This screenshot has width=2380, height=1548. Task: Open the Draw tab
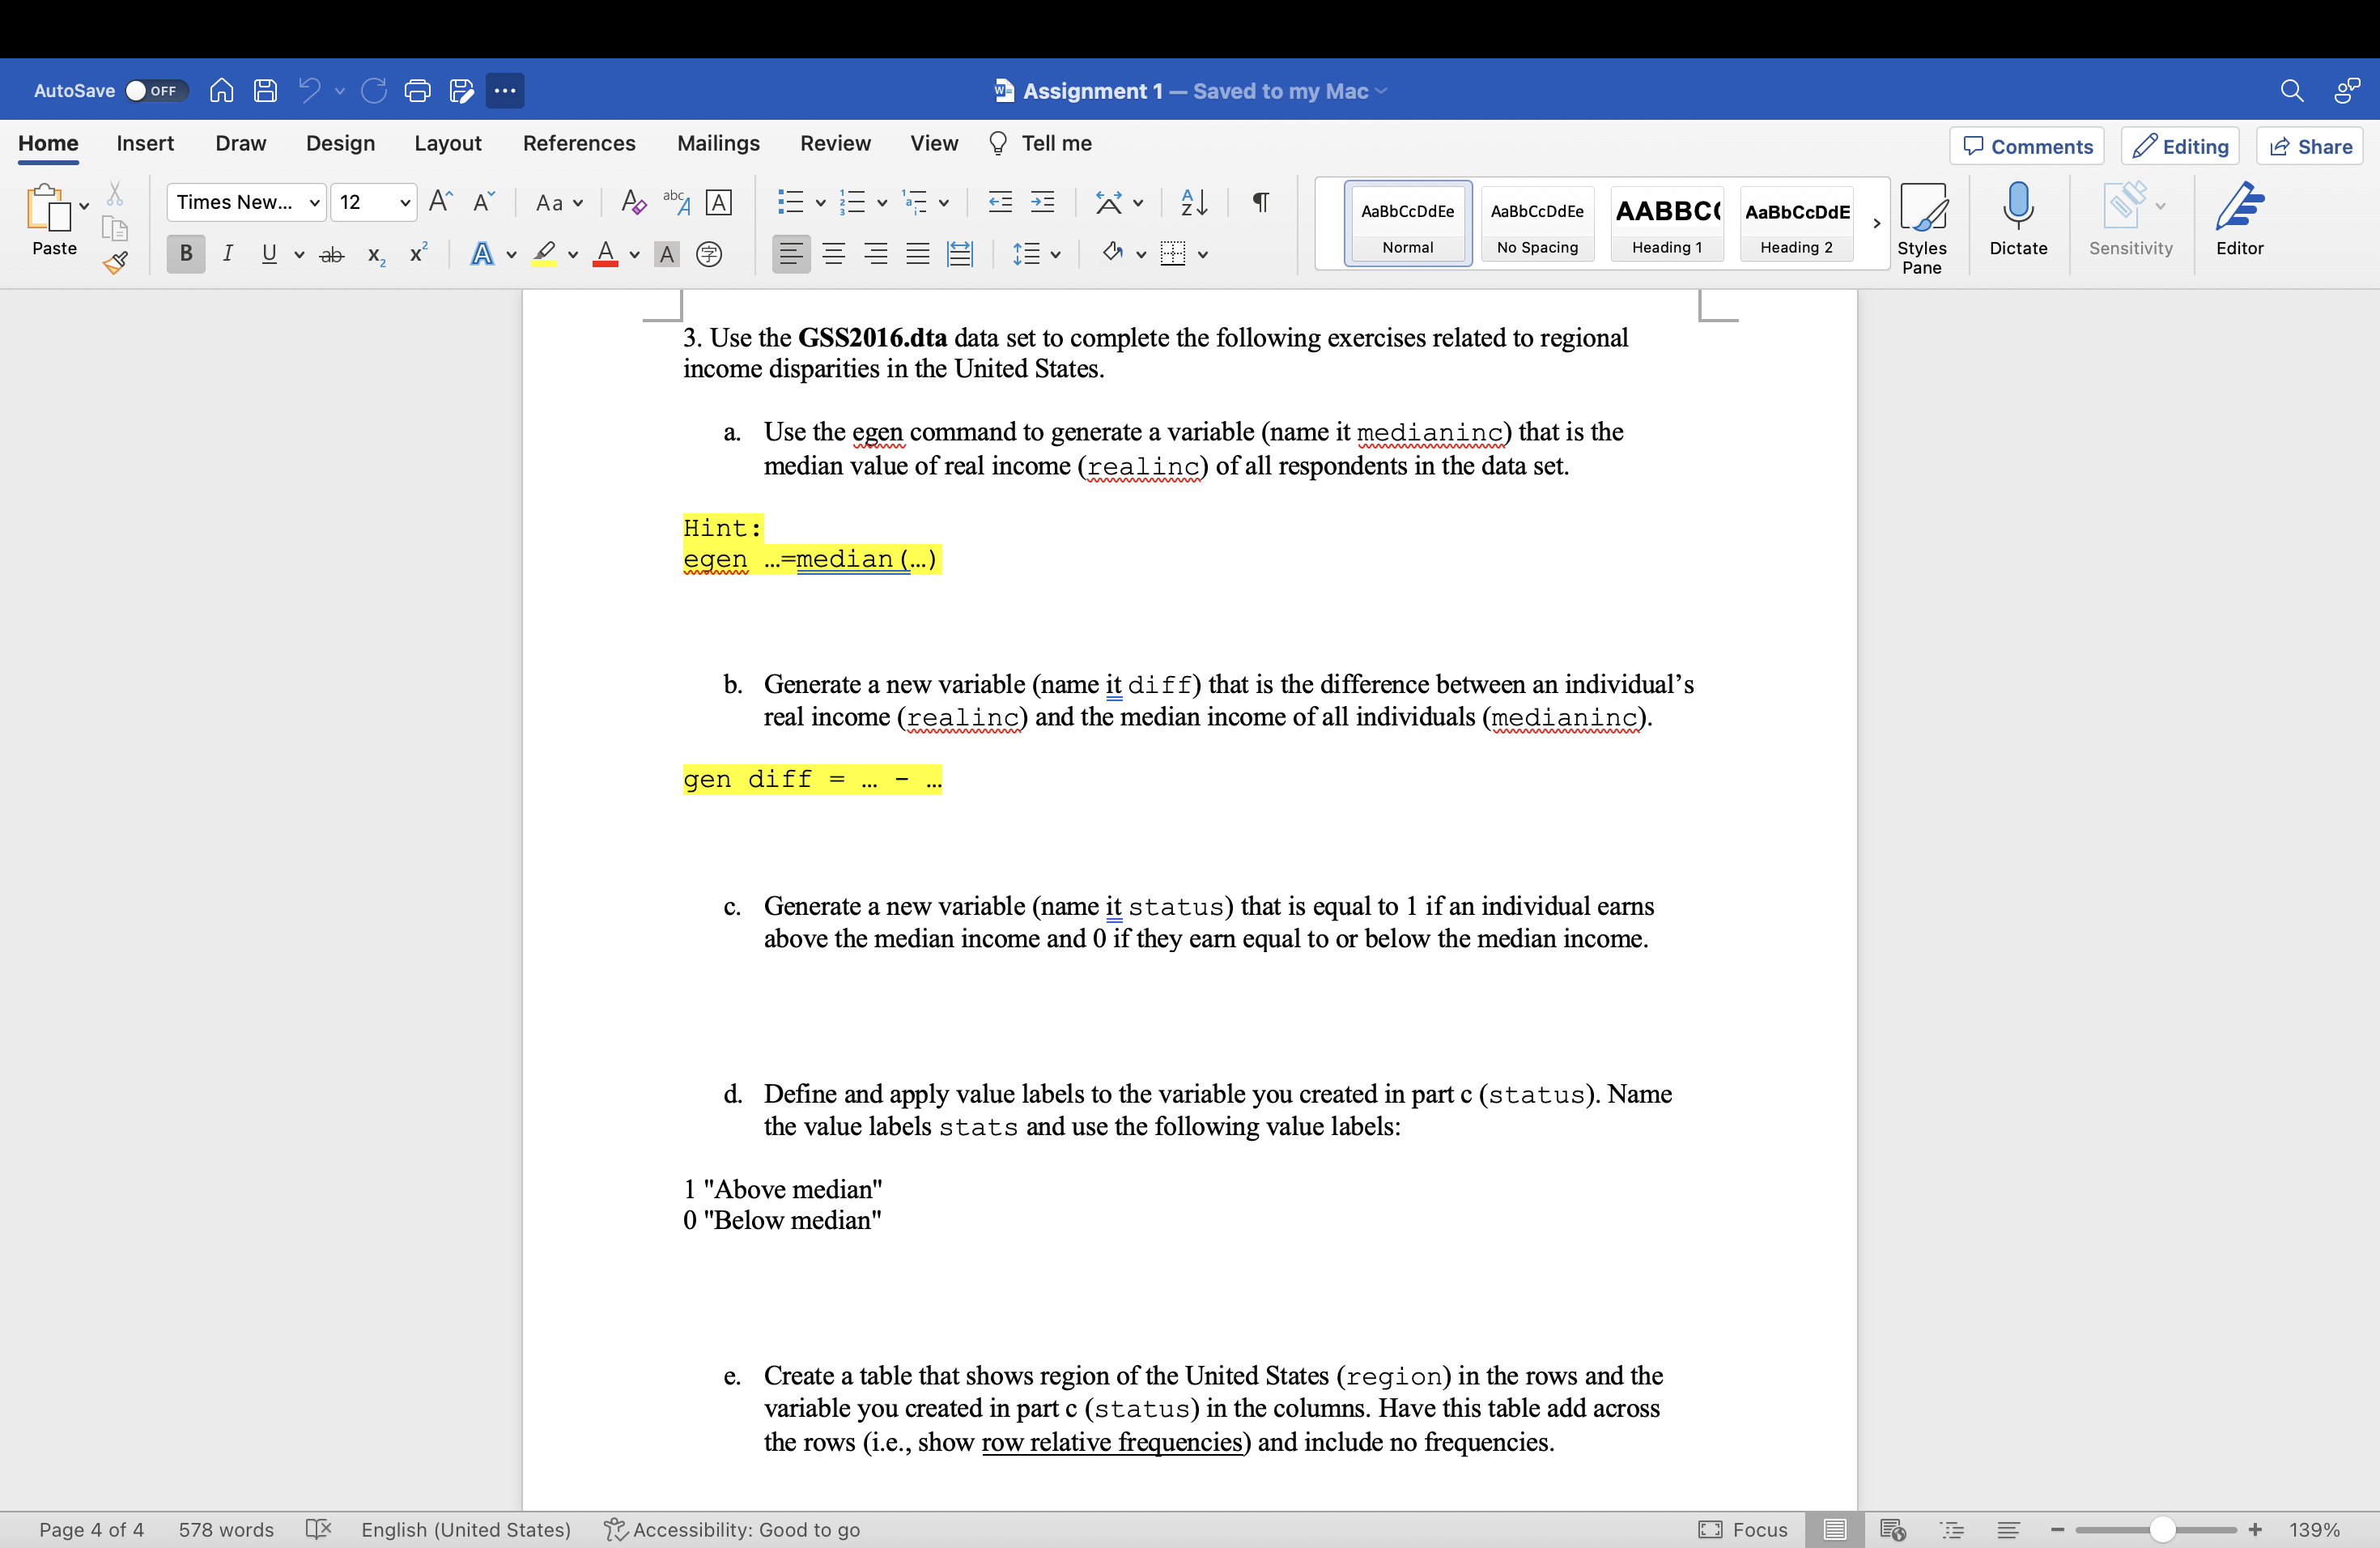240,143
